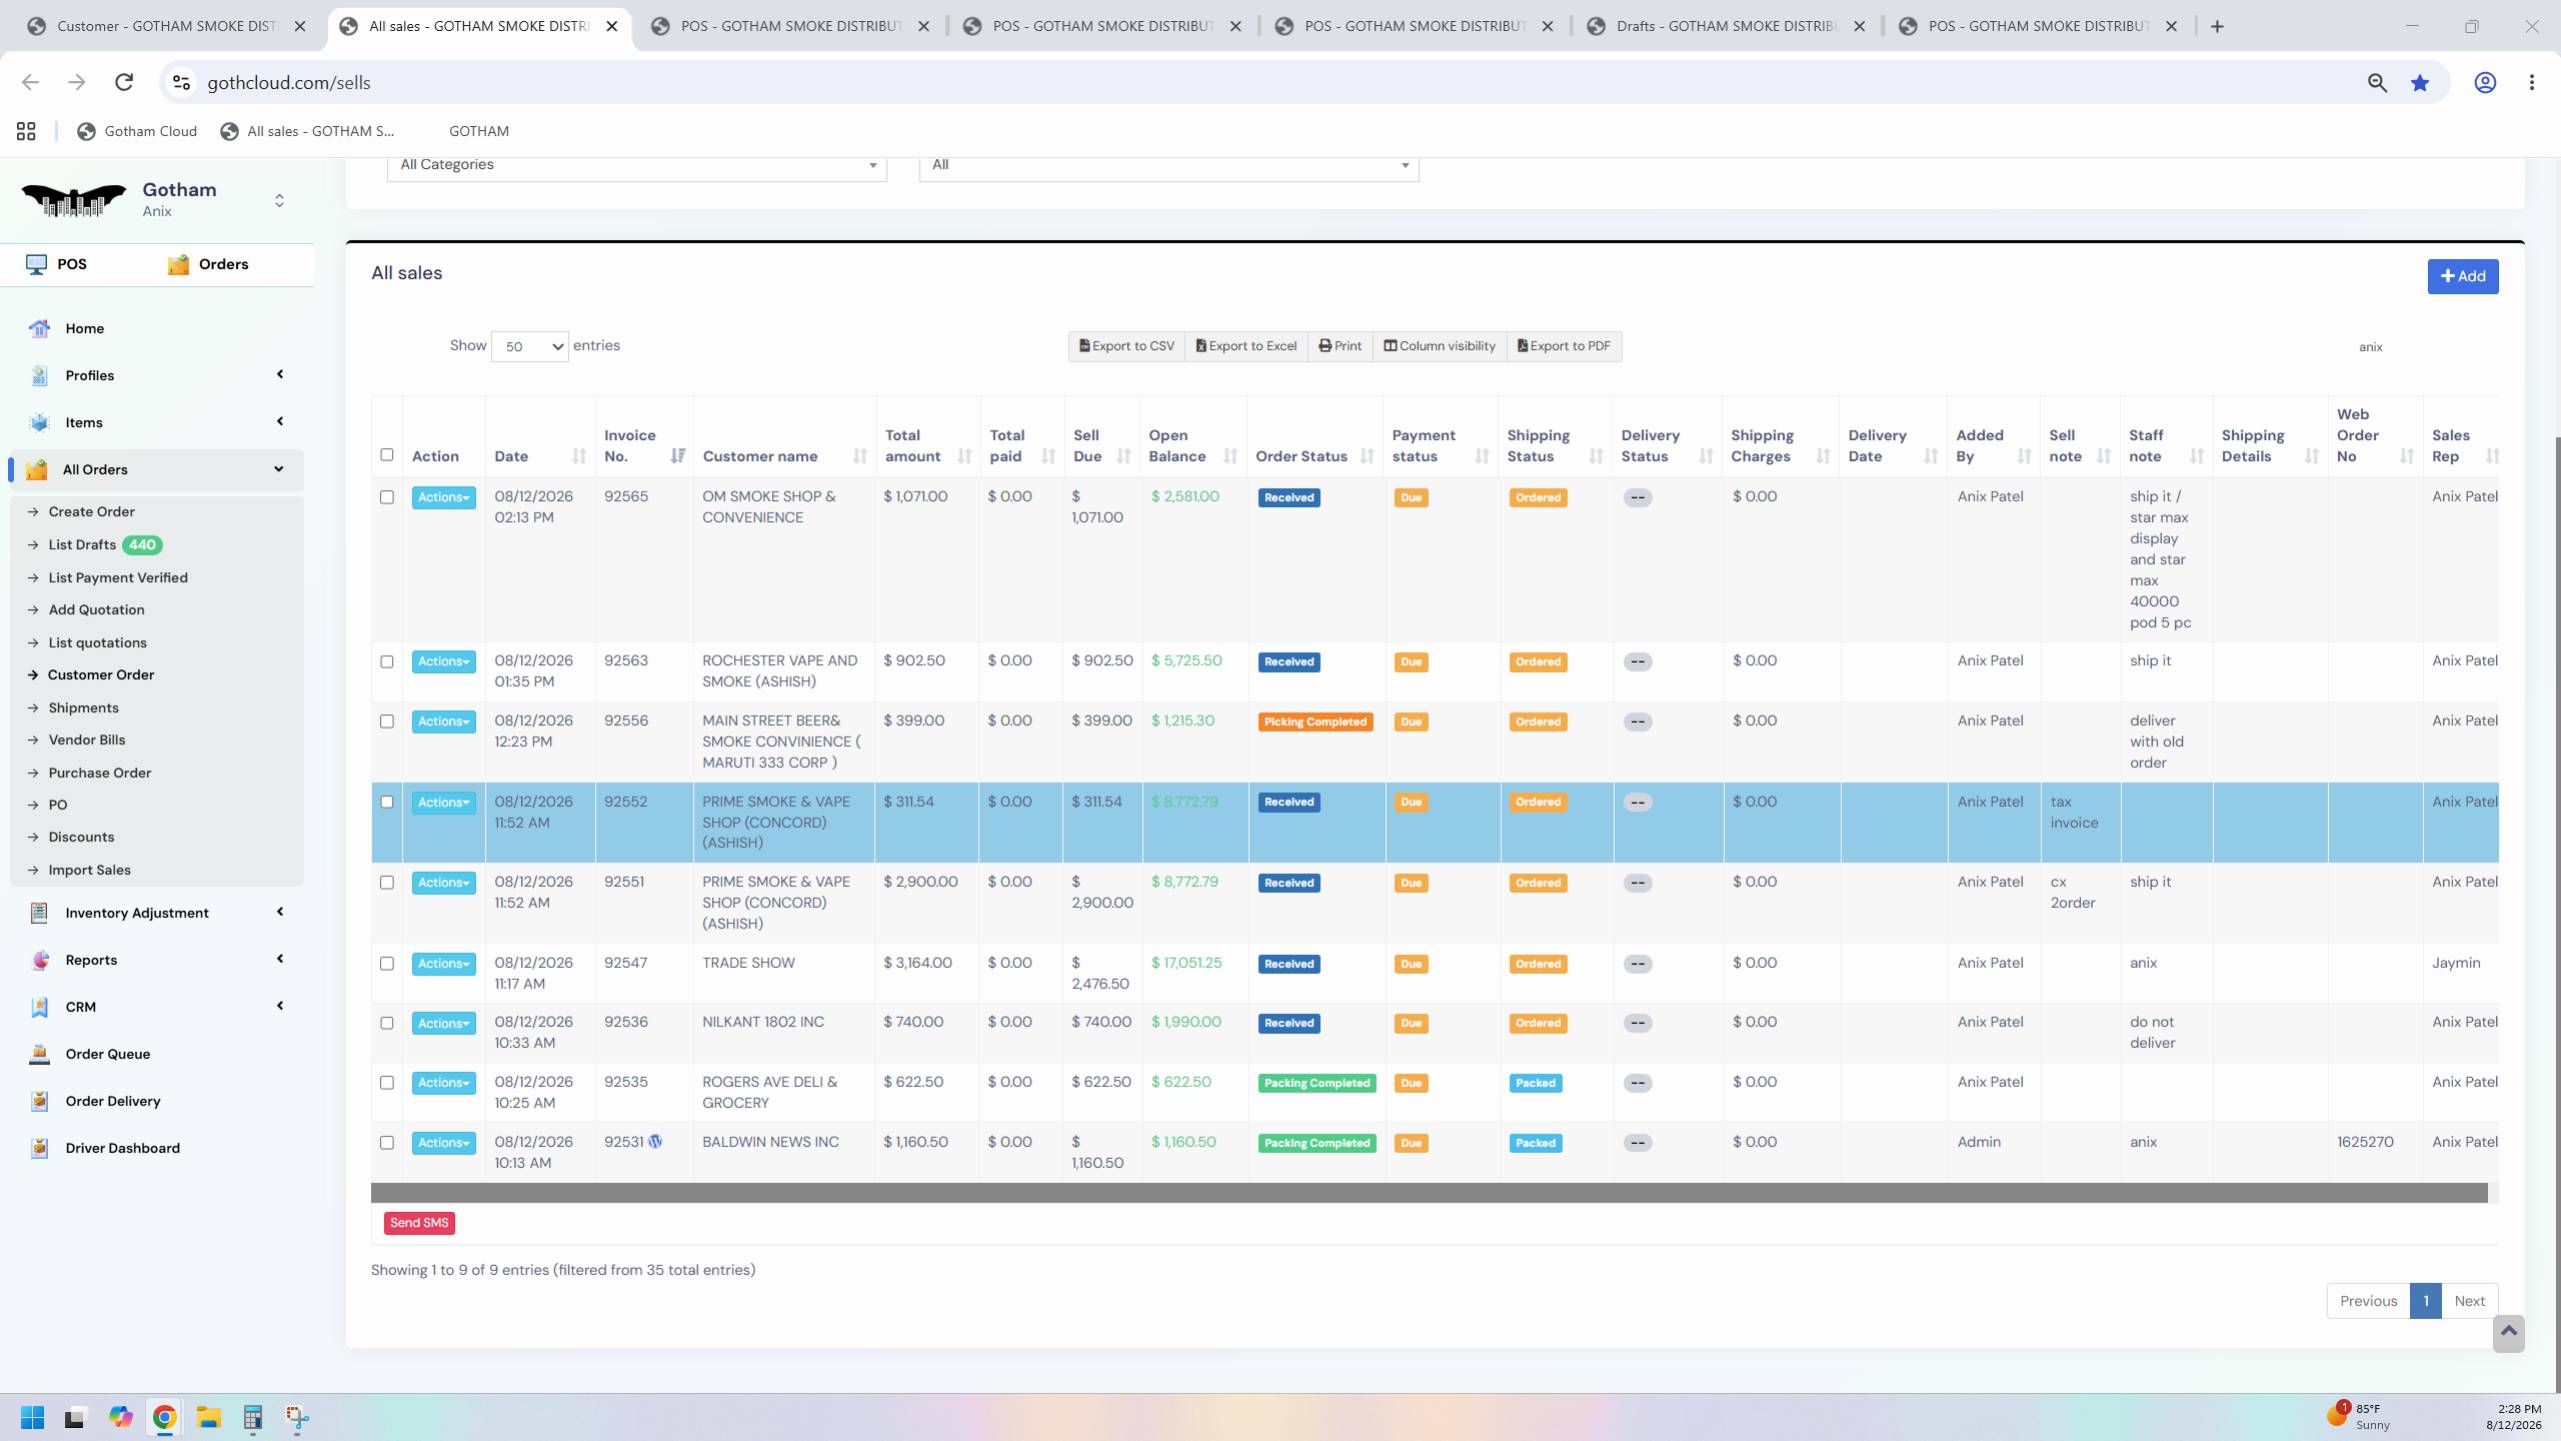Open the Order Queue sidebar icon
The width and height of the screenshot is (2561, 1441).
tap(39, 1054)
